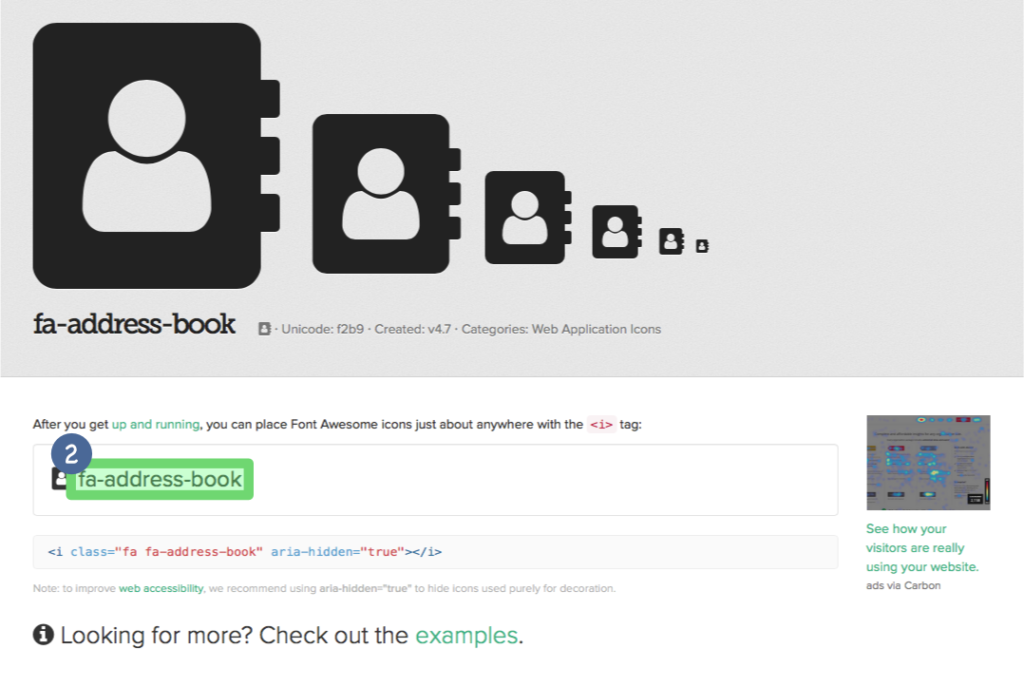Click the HTML code snippet line
The image size is (1024, 687).
(x=244, y=552)
